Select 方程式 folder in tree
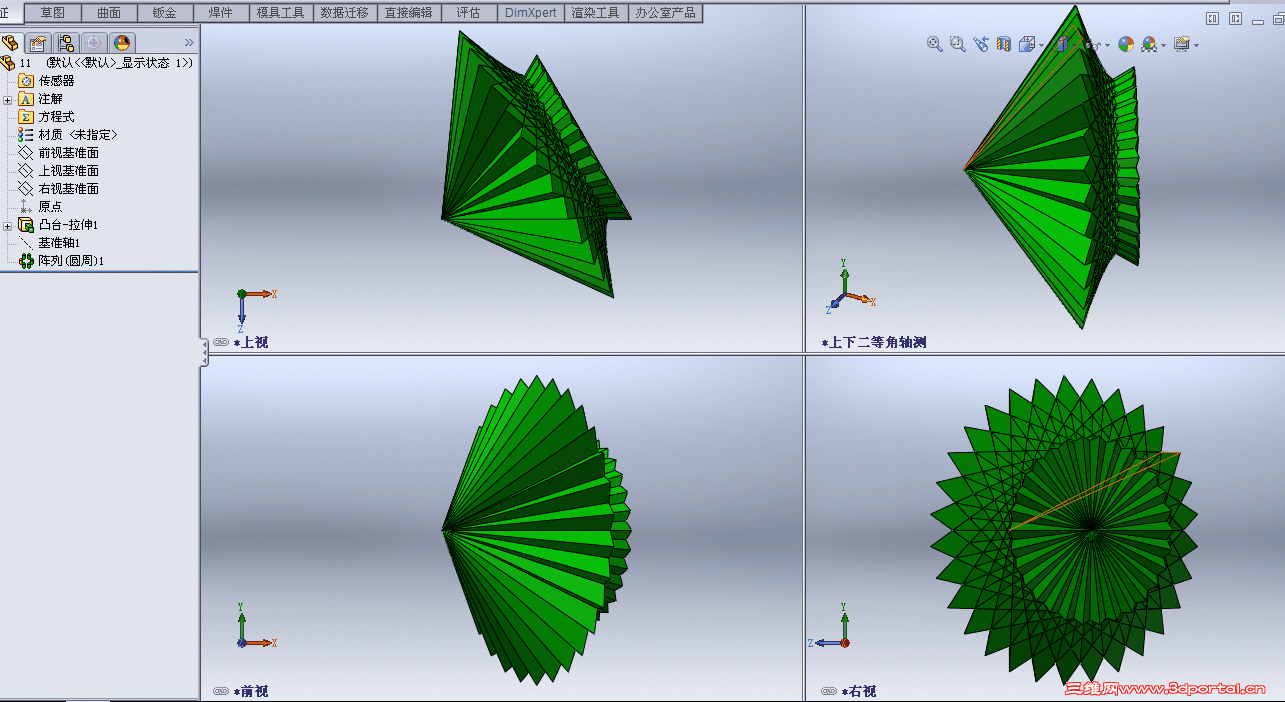This screenshot has width=1285, height=702. [47, 117]
